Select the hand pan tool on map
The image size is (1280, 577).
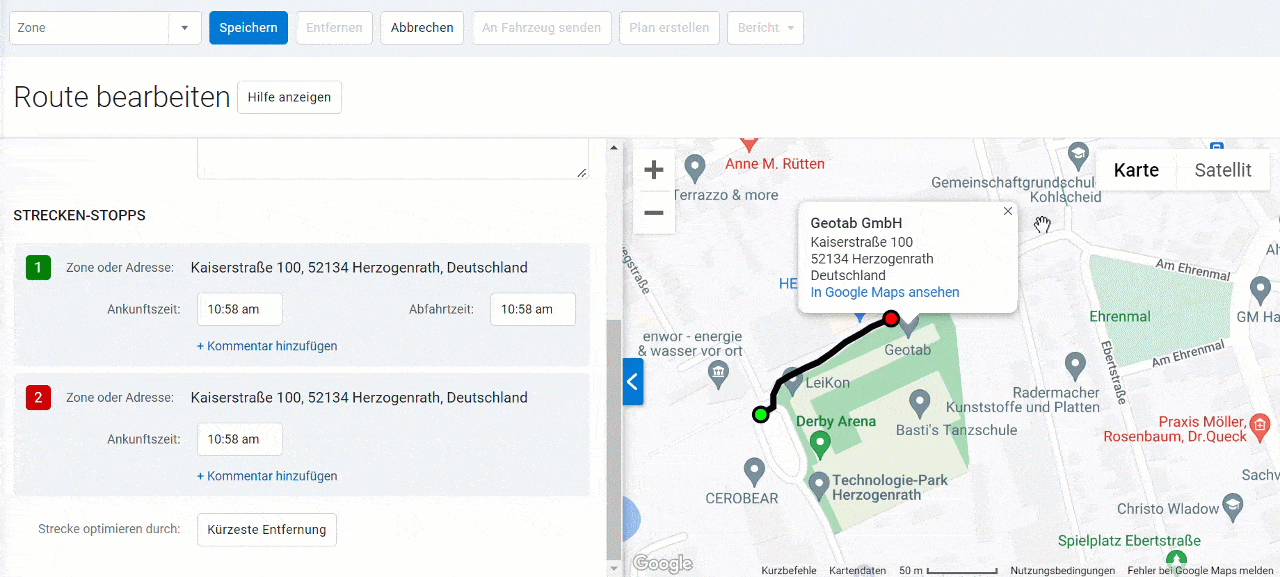1042,224
